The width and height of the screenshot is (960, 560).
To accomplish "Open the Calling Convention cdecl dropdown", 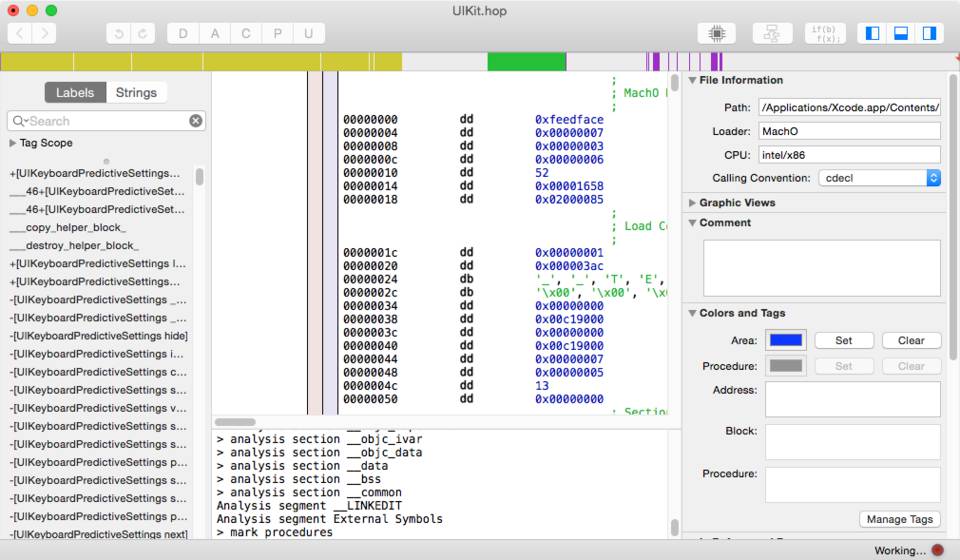I will [x=880, y=178].
